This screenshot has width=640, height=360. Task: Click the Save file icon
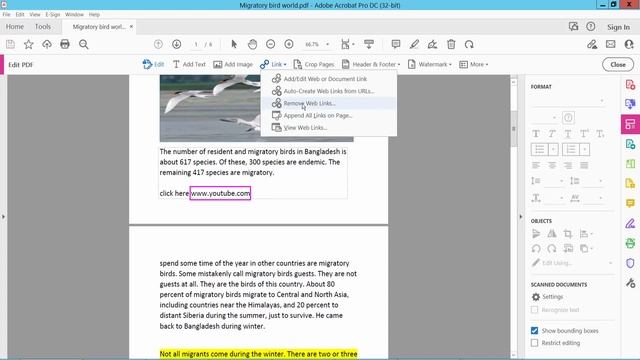(10, 44)
